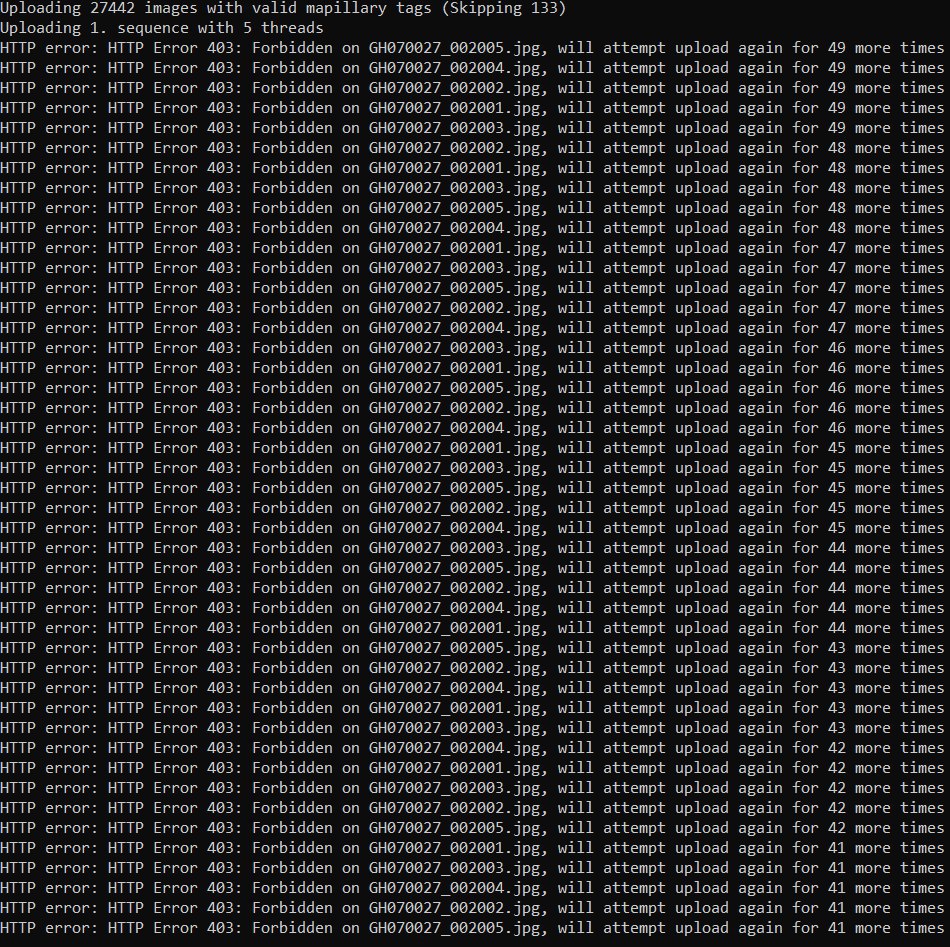Select the GH070027_002002.jpg line with 45 more times

coord(472,508)
